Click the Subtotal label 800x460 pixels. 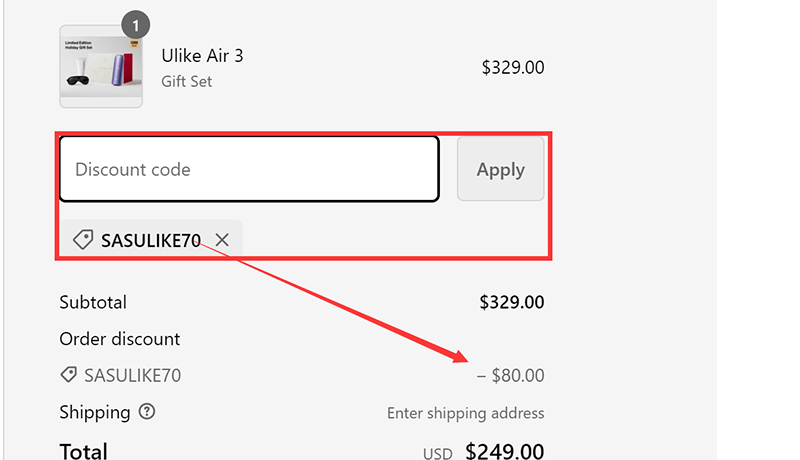93,302
